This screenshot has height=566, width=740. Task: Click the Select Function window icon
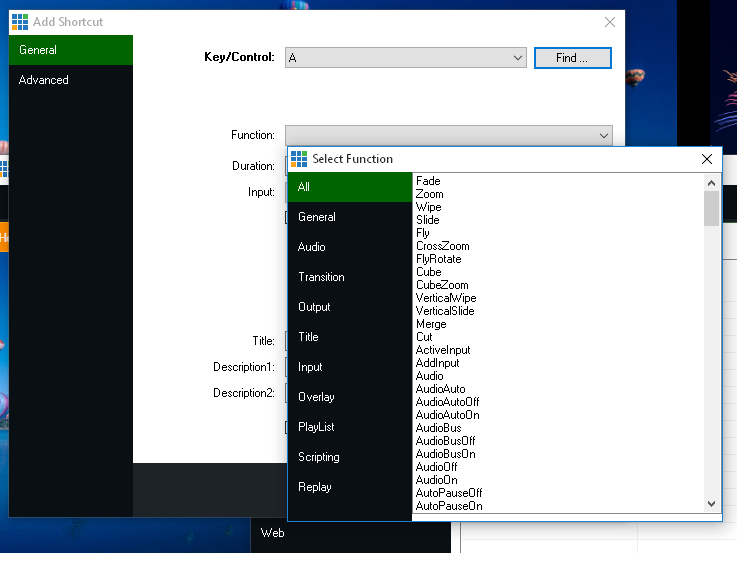tap(299, 159)
